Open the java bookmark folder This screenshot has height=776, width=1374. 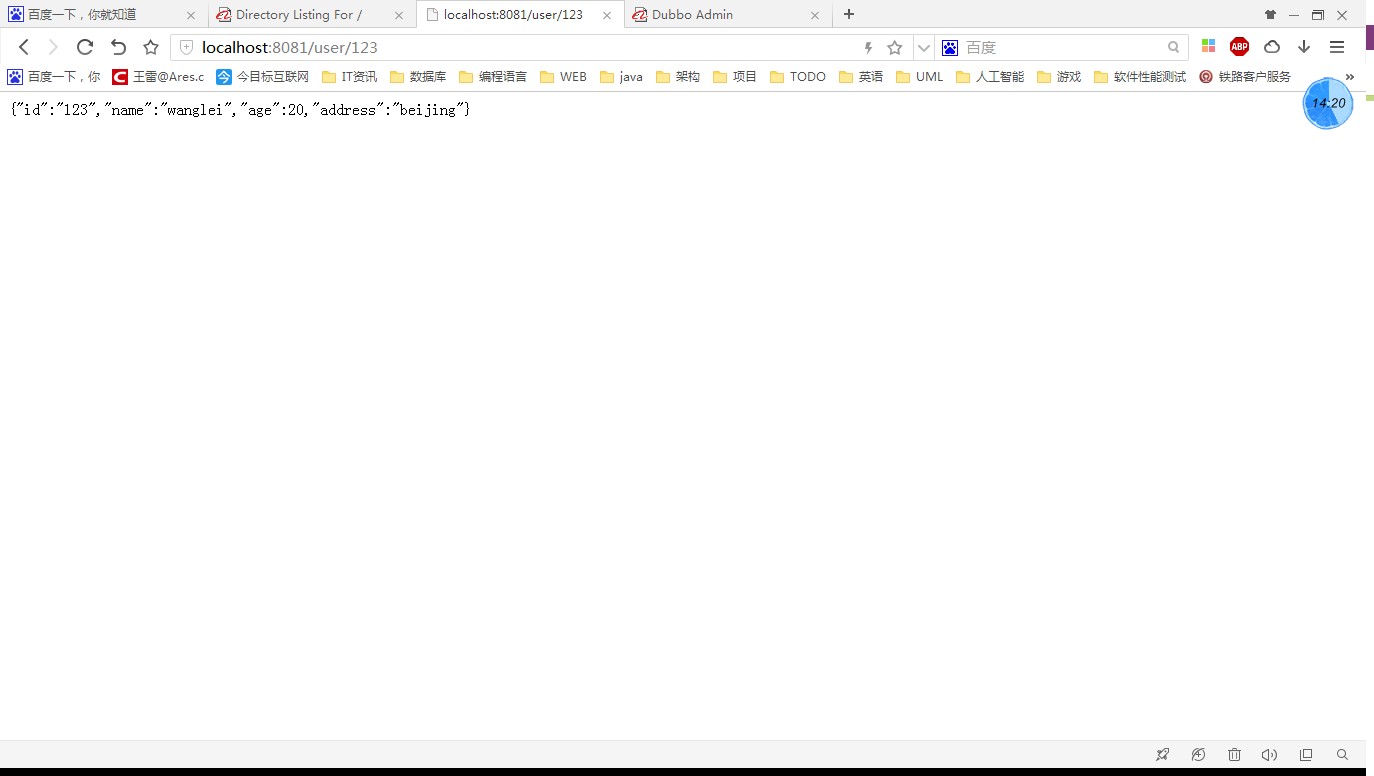click(621, 77)
